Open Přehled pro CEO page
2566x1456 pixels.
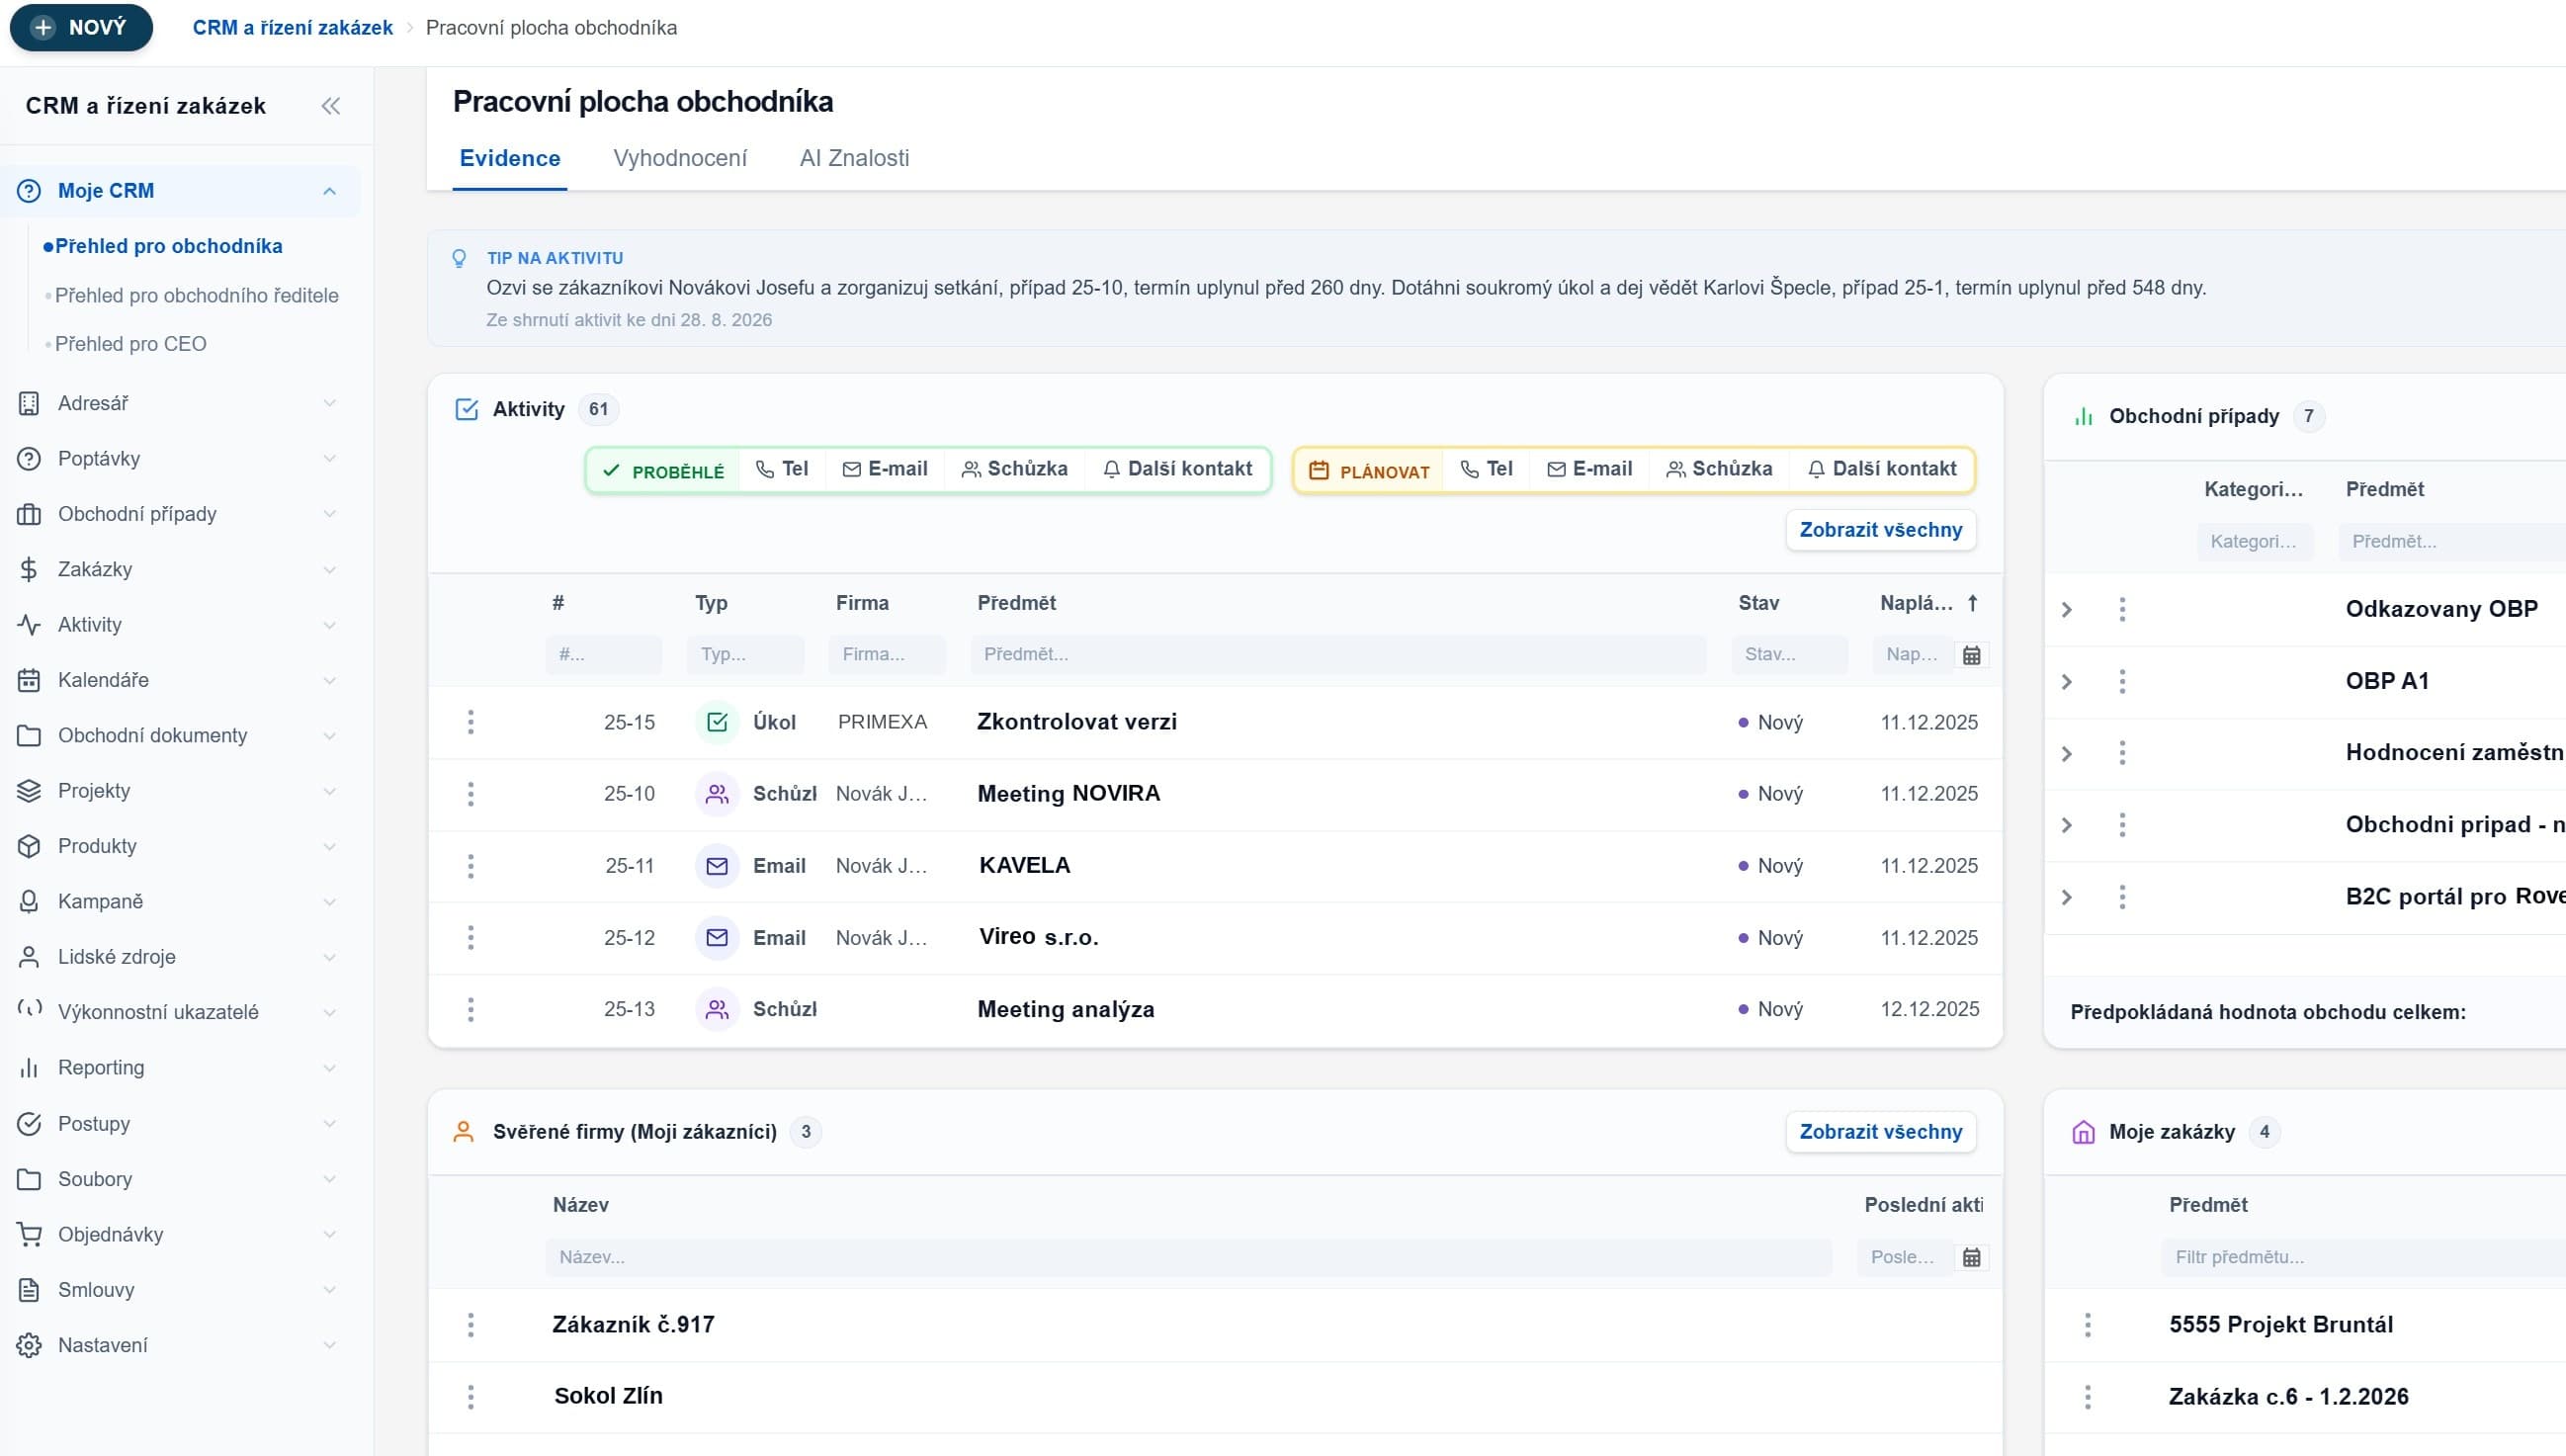[131, 344]
